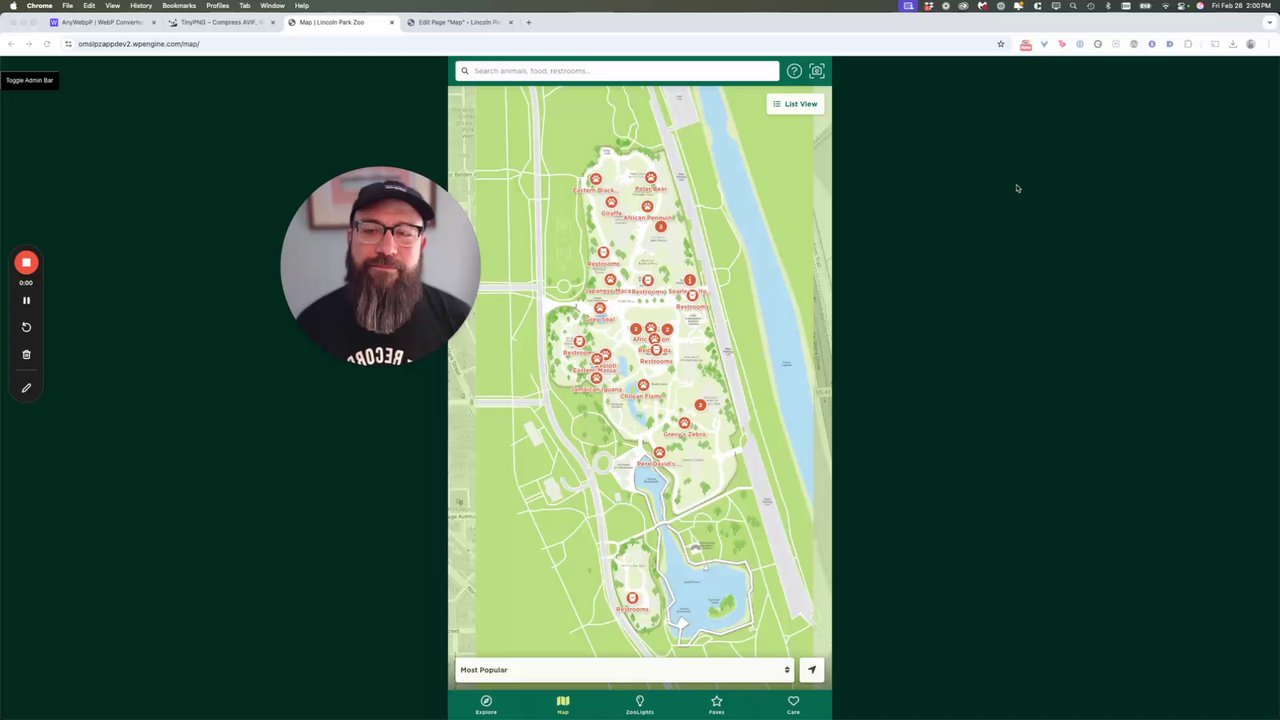Screen dimensions: 1280x720
Task: Close the Map Lincoln Park Zoo tab
Action: tap(392, 22)
